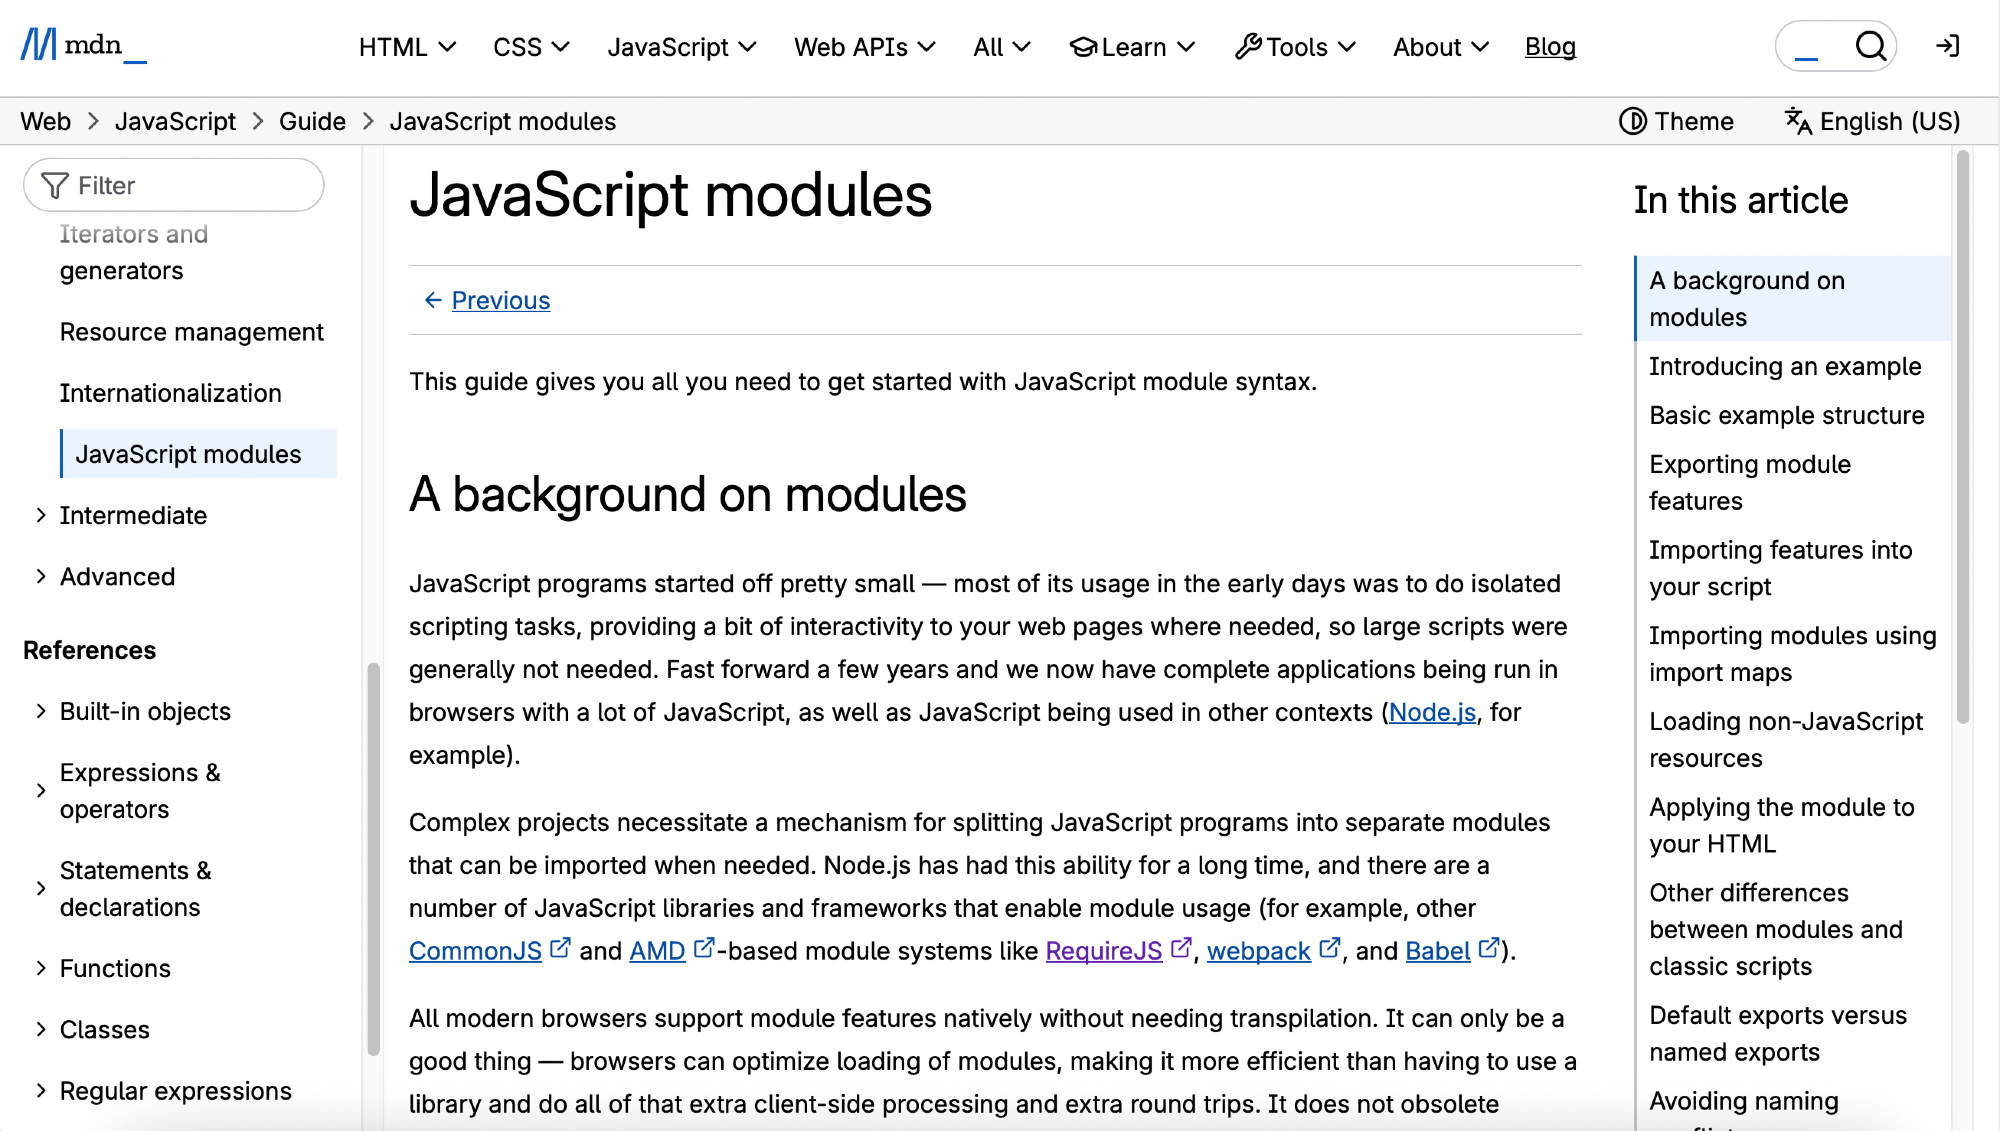2000x1131 pixels.
Task: Click the filter funnel icon
Action: 55,186
